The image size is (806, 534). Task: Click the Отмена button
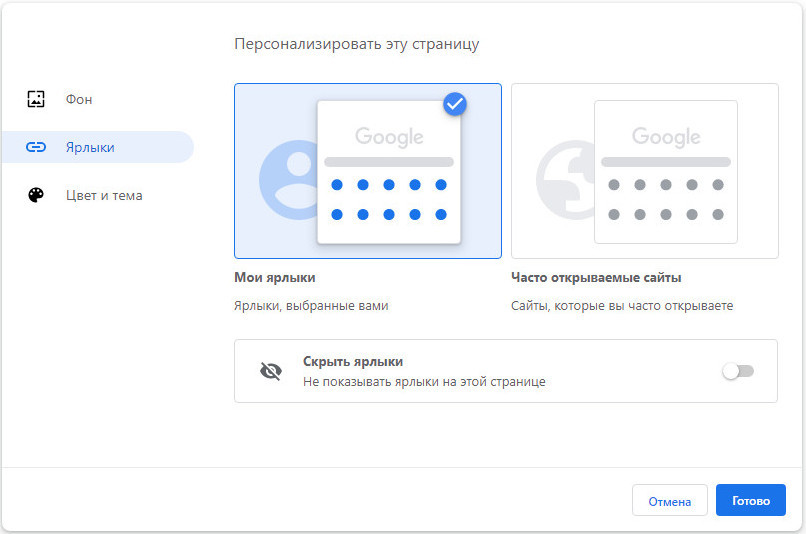pos(669,500)
